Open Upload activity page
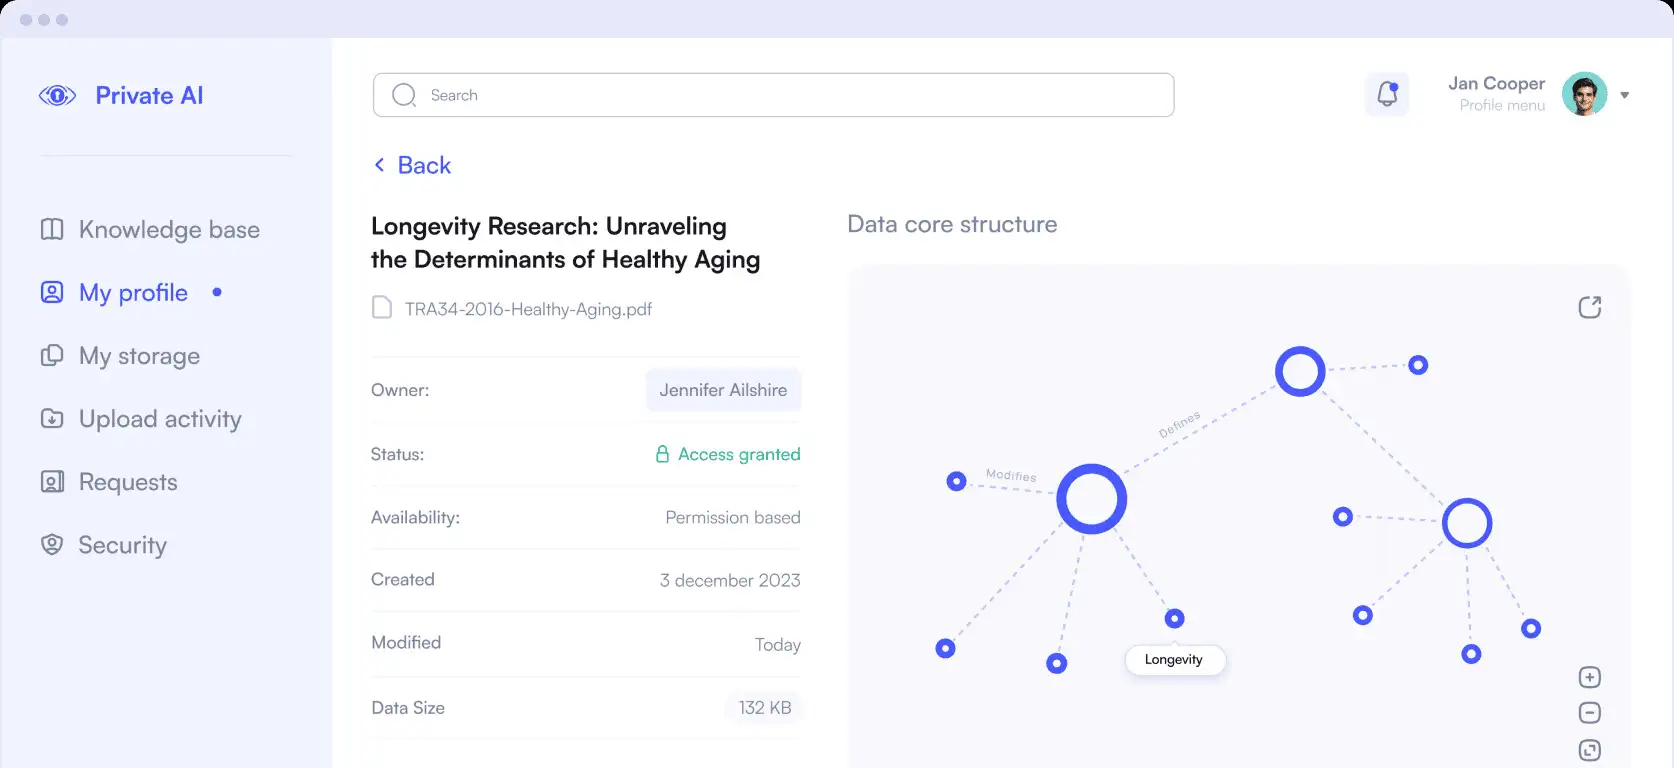The height and width of the screenshot is (768, 1674). click(x=160, y=419)
